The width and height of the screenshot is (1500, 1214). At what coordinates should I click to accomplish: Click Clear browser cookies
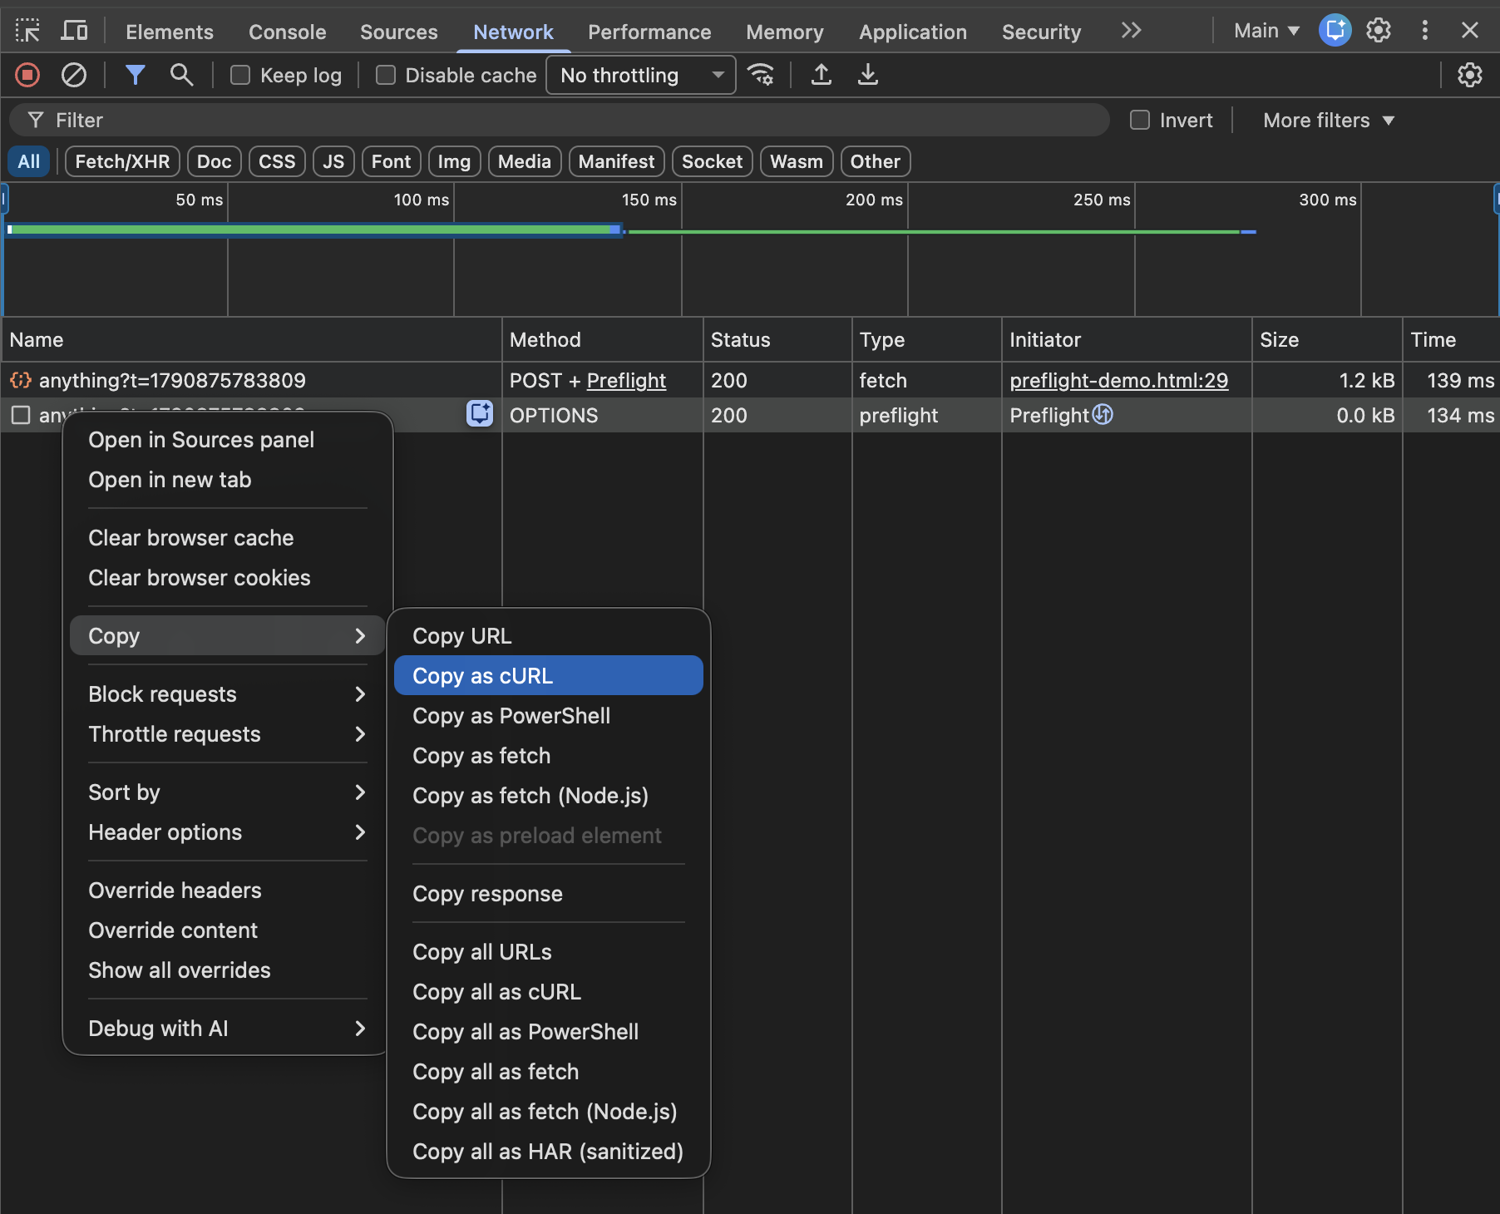[x=228, y=578]
